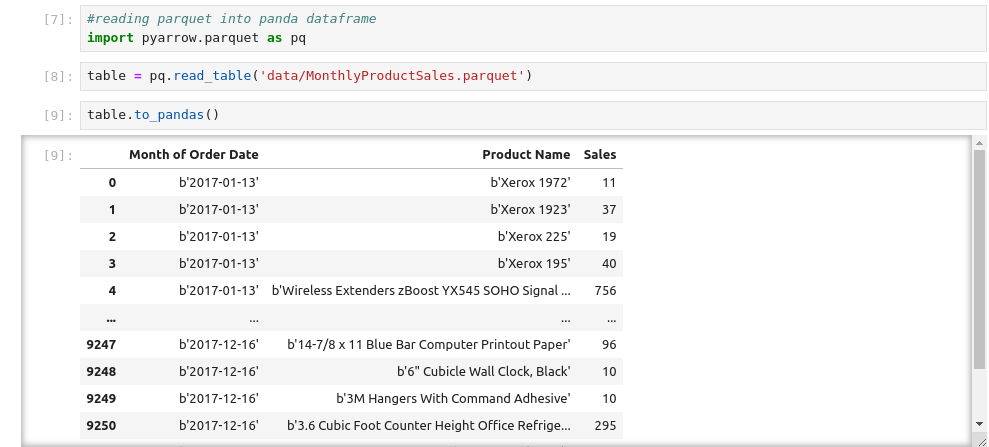
Task: Click the b'Xerox 1923' product cell
Action: (530, 210)
